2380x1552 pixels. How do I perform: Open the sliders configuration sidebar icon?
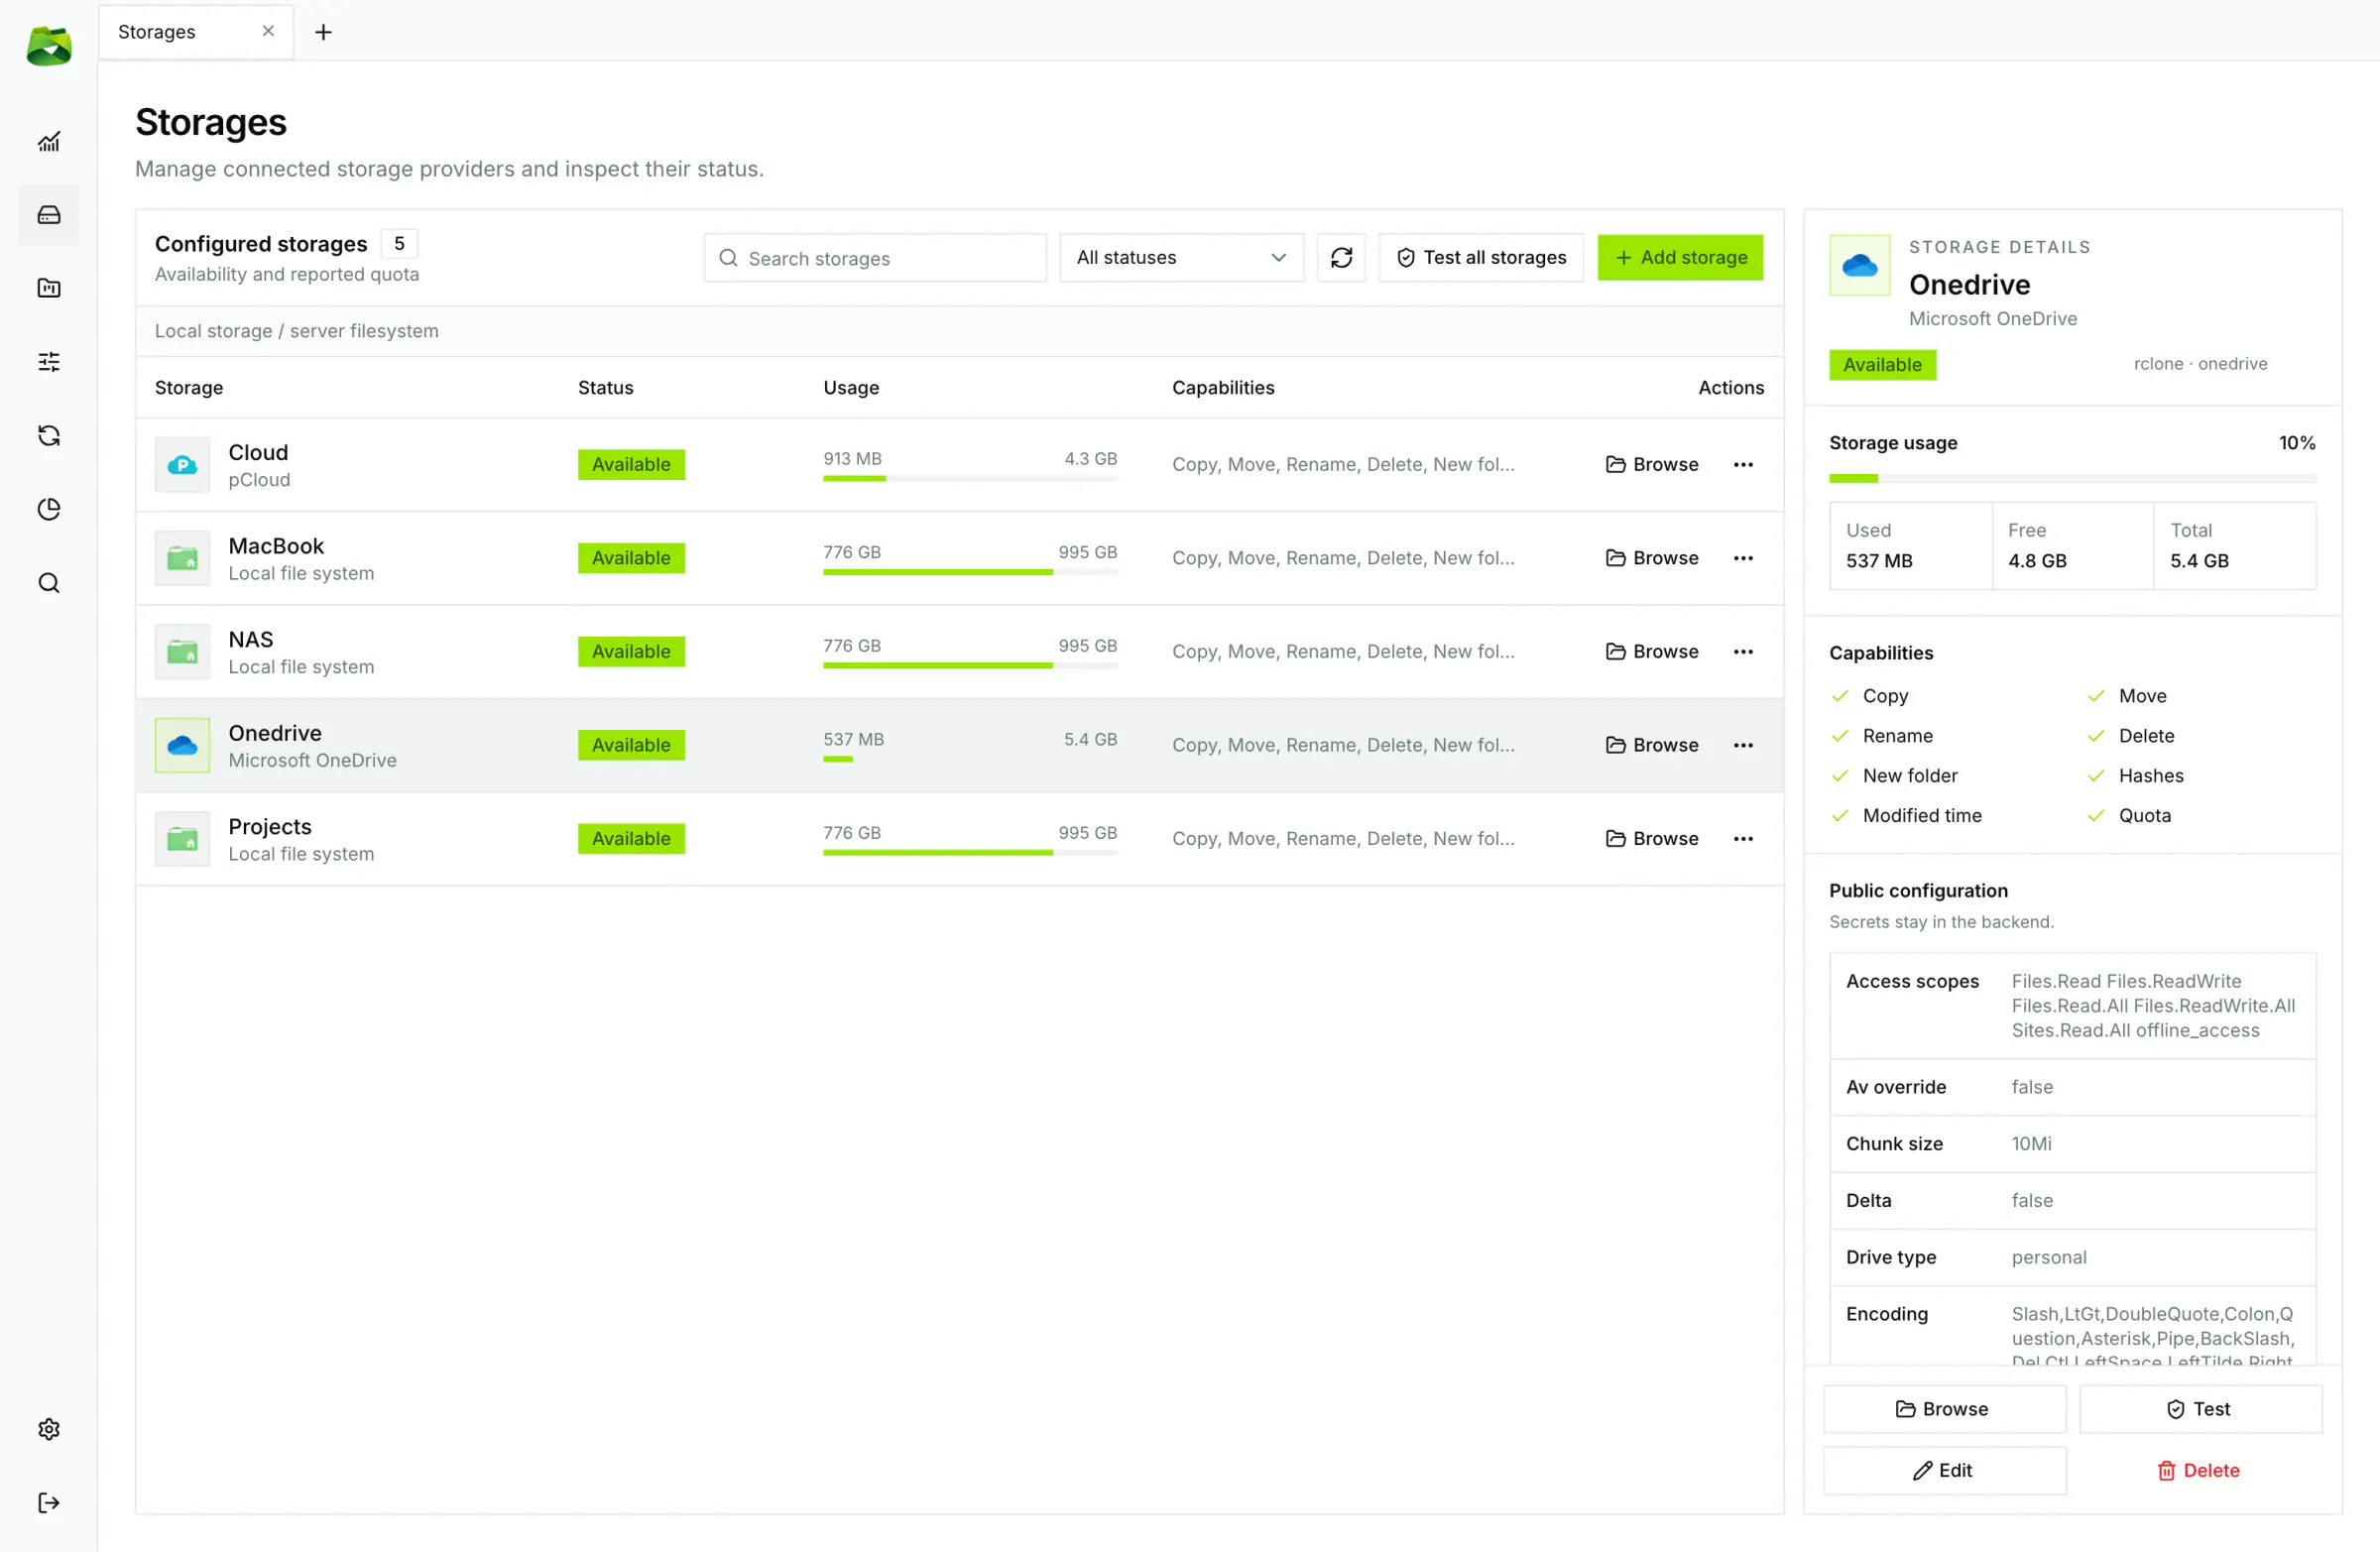(48, 361)
